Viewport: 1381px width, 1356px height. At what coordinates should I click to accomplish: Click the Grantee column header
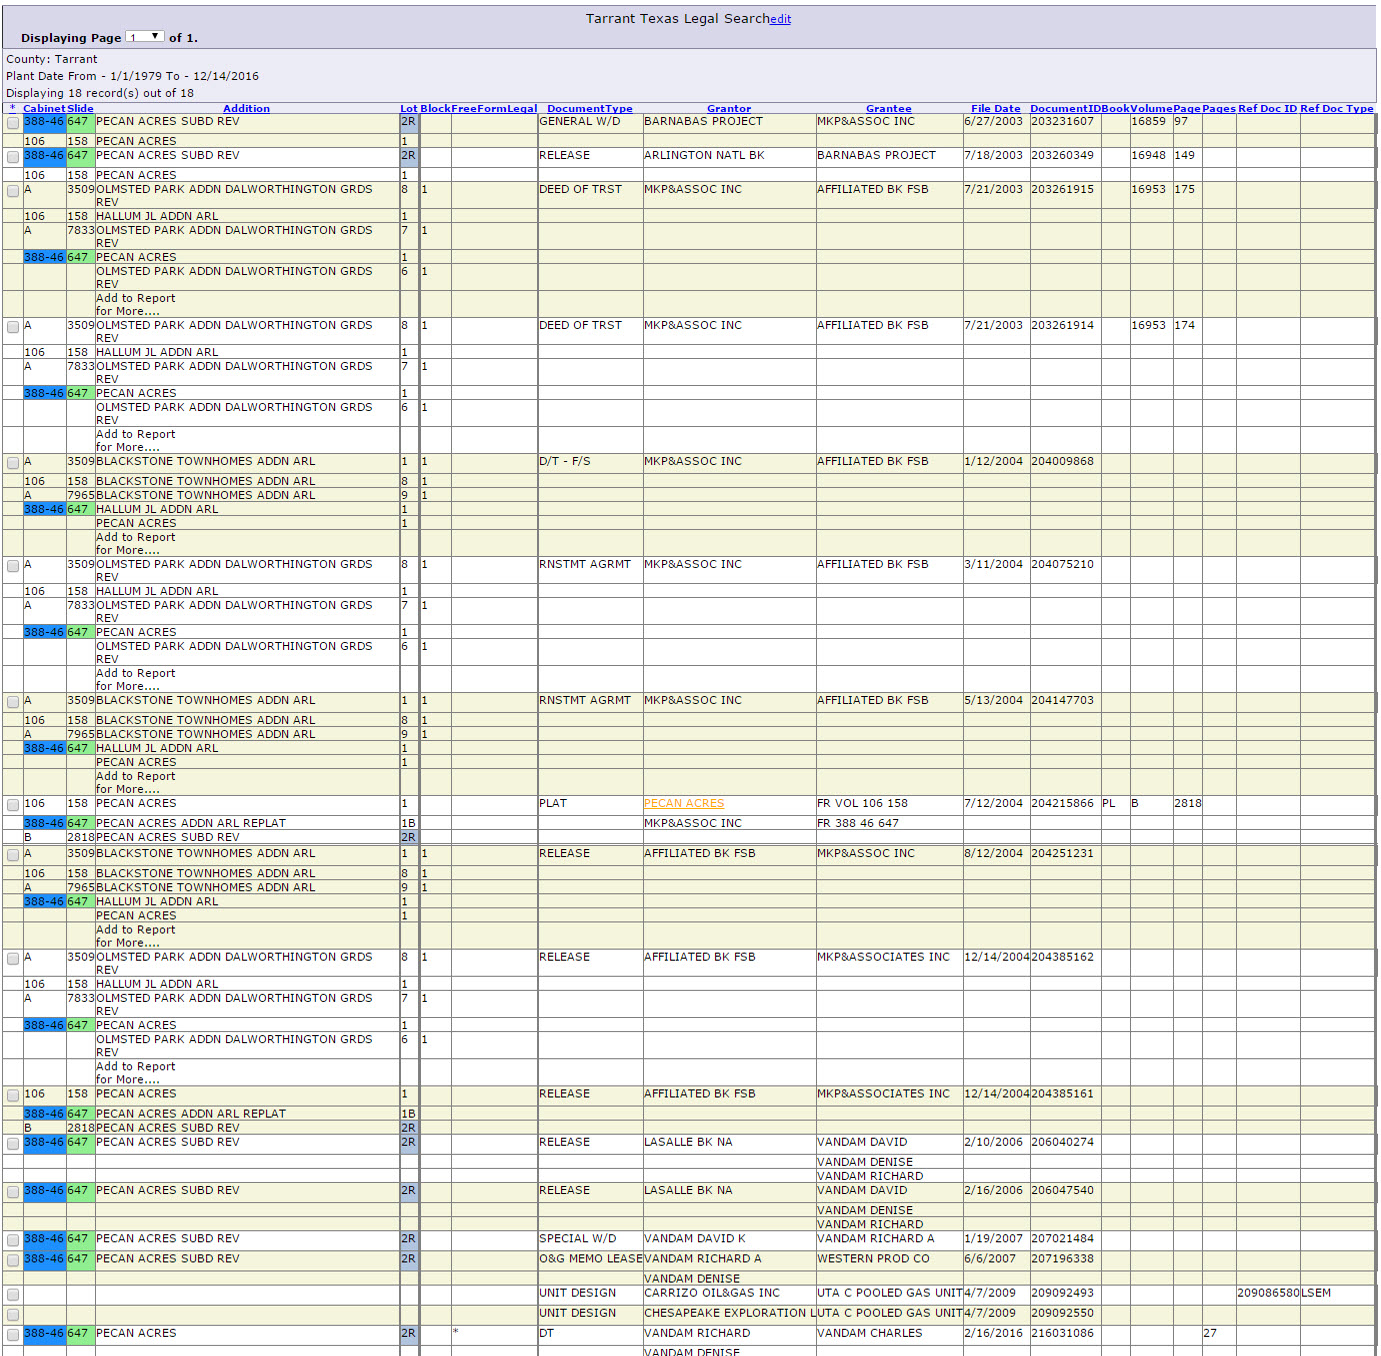888,109
